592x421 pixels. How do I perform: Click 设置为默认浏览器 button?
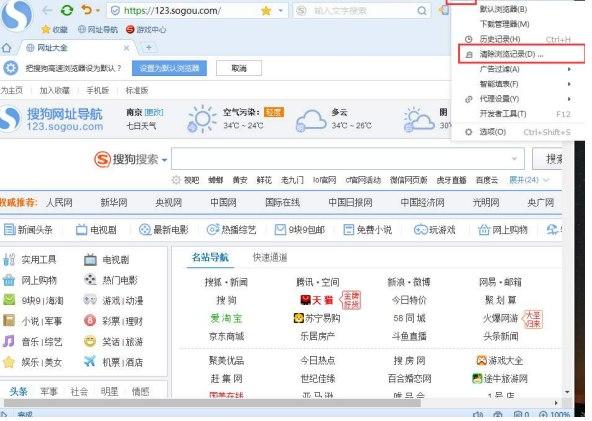(169, 68)
